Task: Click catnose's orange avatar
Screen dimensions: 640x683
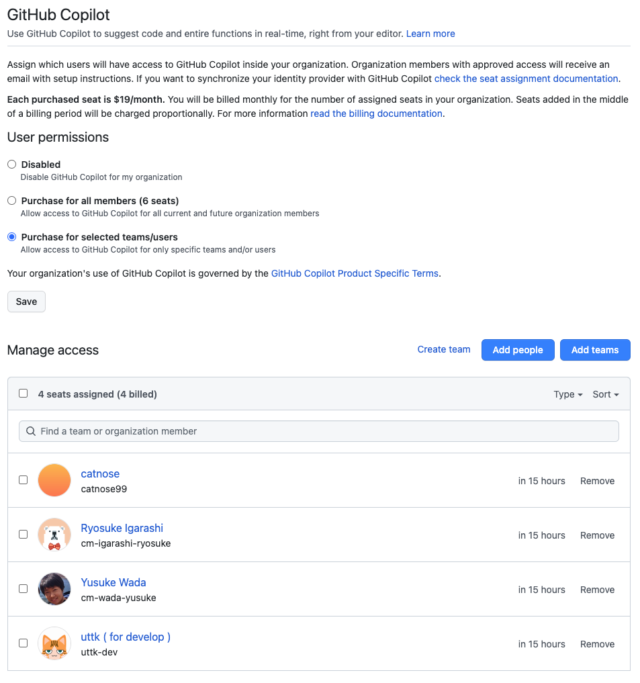Action: (x=54, y=480)
